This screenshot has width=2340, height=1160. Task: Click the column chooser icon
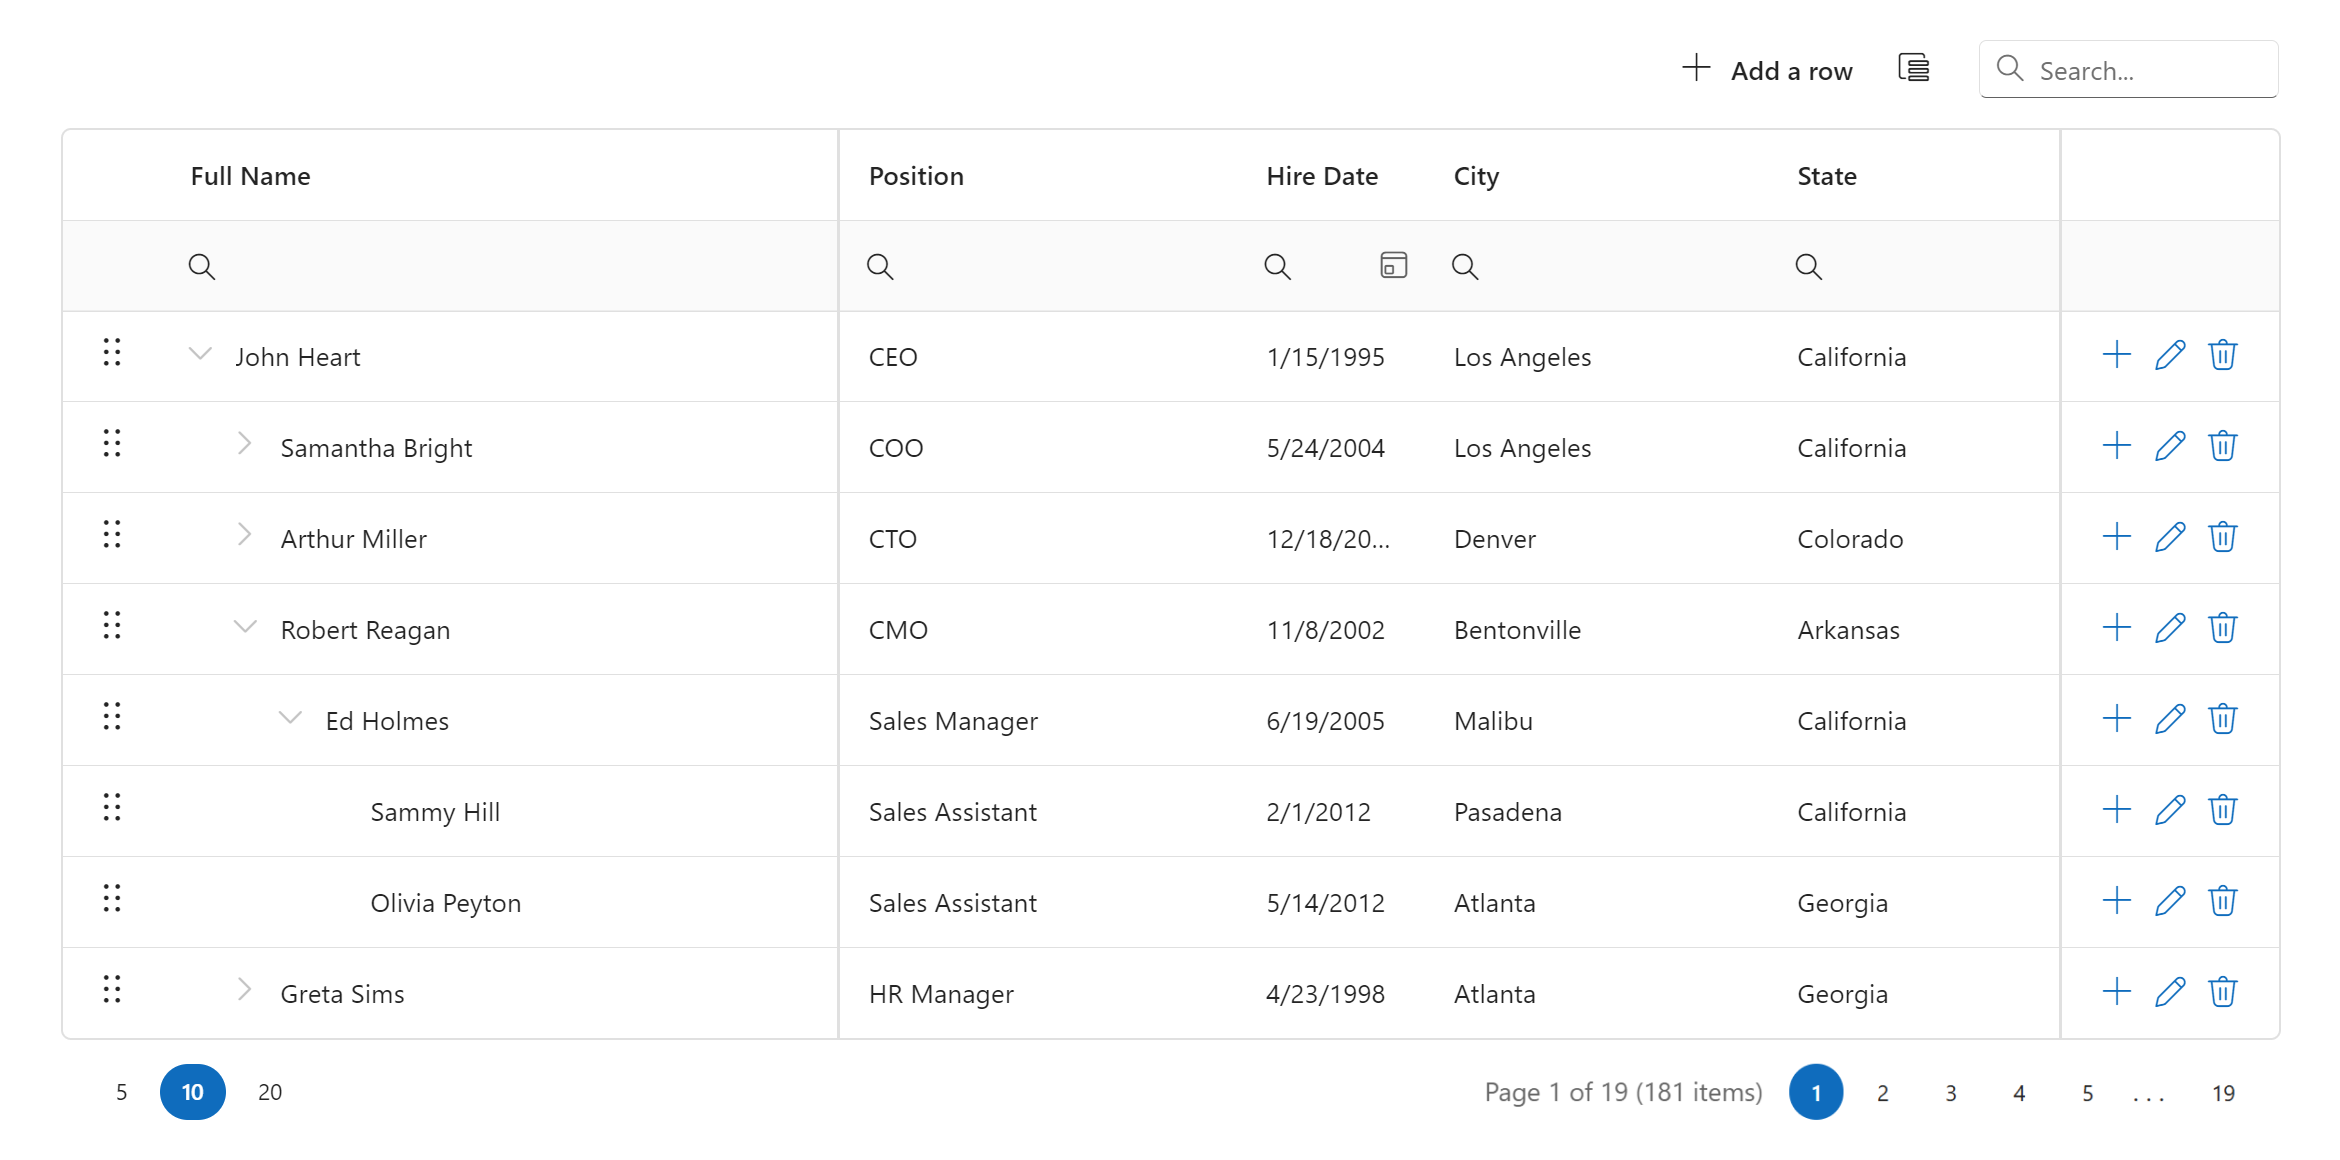click(x=1913, y=69)
